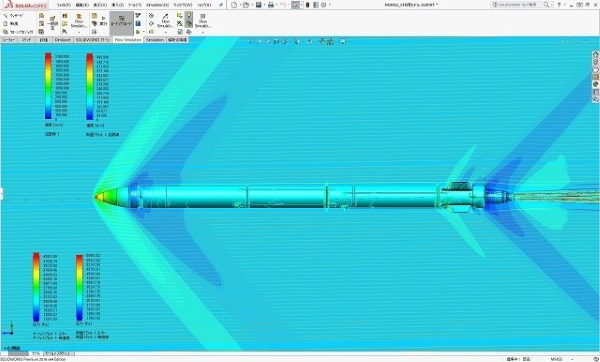Click the General Settings ribbon icon
The width and height of the screenshot is (600, 362).
coord(53,21)
